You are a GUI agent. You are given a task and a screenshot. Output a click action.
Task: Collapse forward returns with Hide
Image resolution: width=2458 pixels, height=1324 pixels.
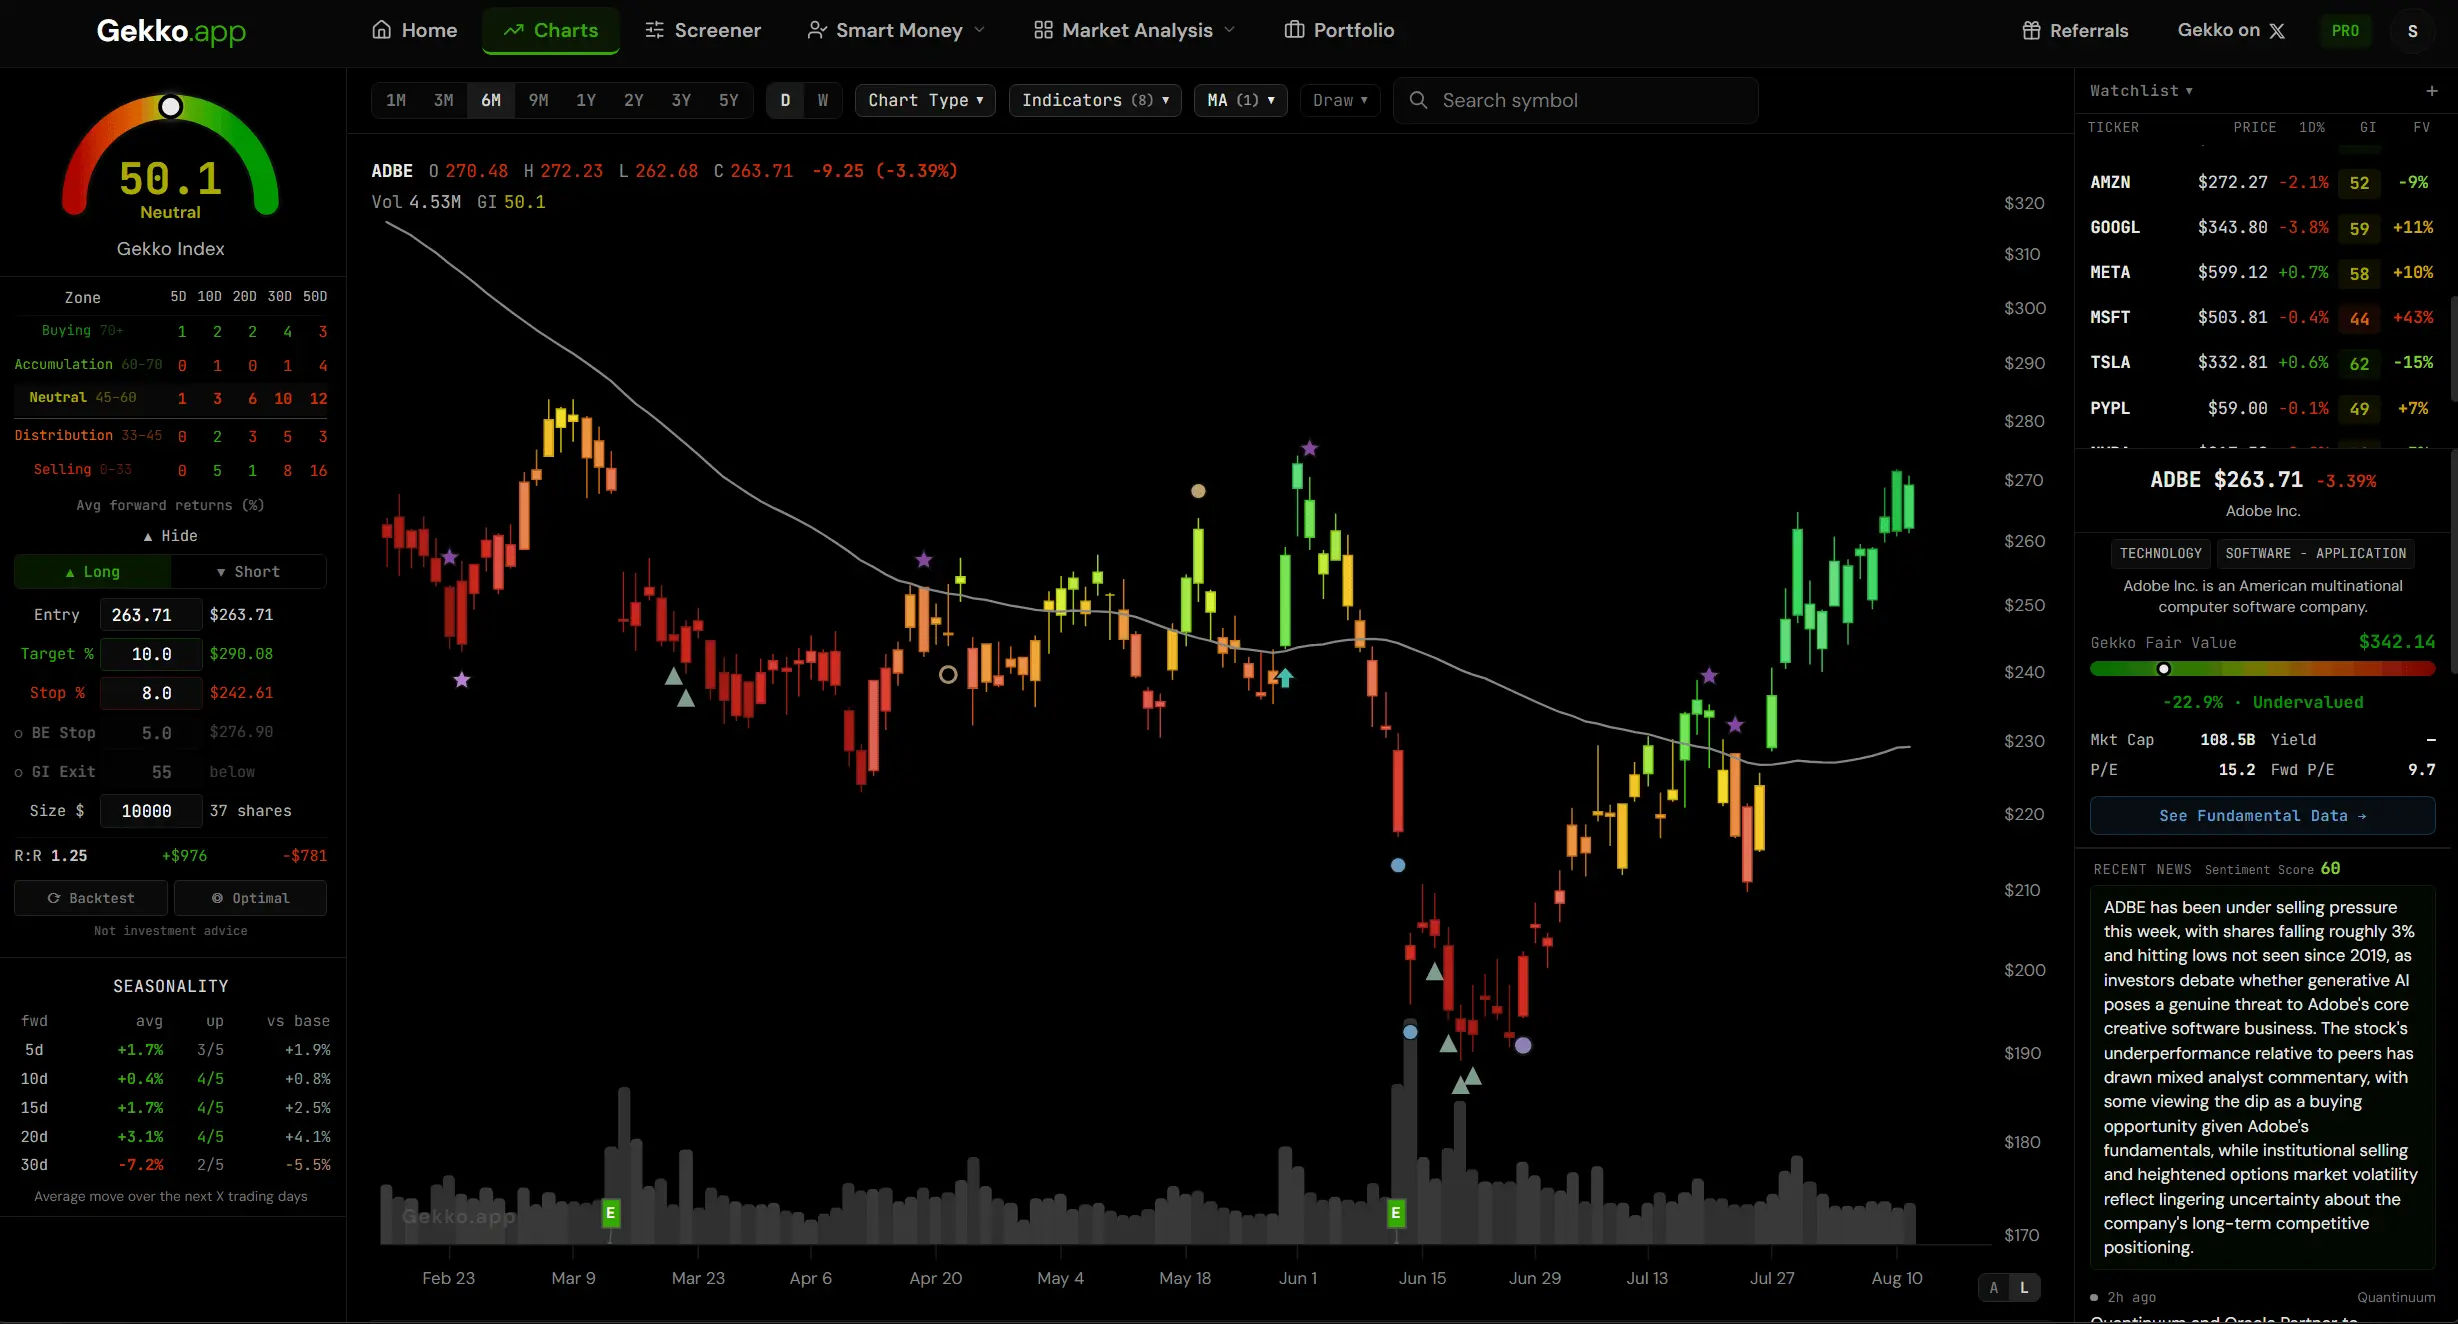coord(171,536)
